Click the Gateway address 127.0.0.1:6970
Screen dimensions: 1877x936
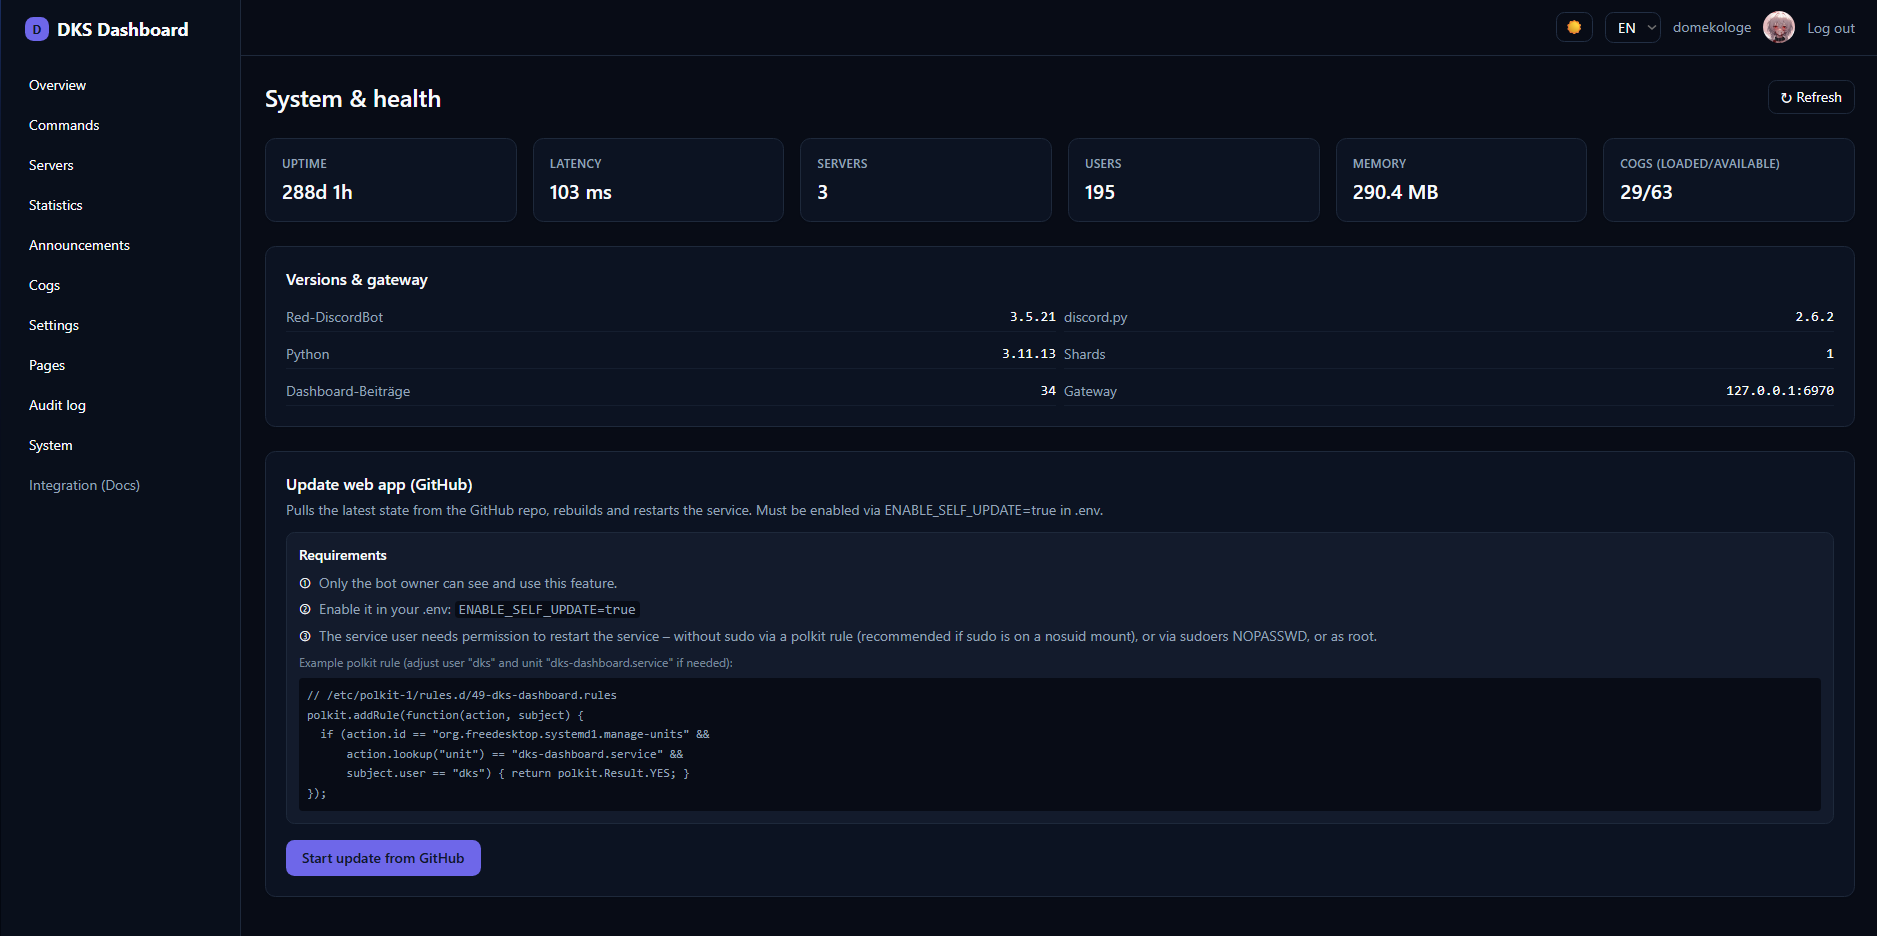[1779, 391]
